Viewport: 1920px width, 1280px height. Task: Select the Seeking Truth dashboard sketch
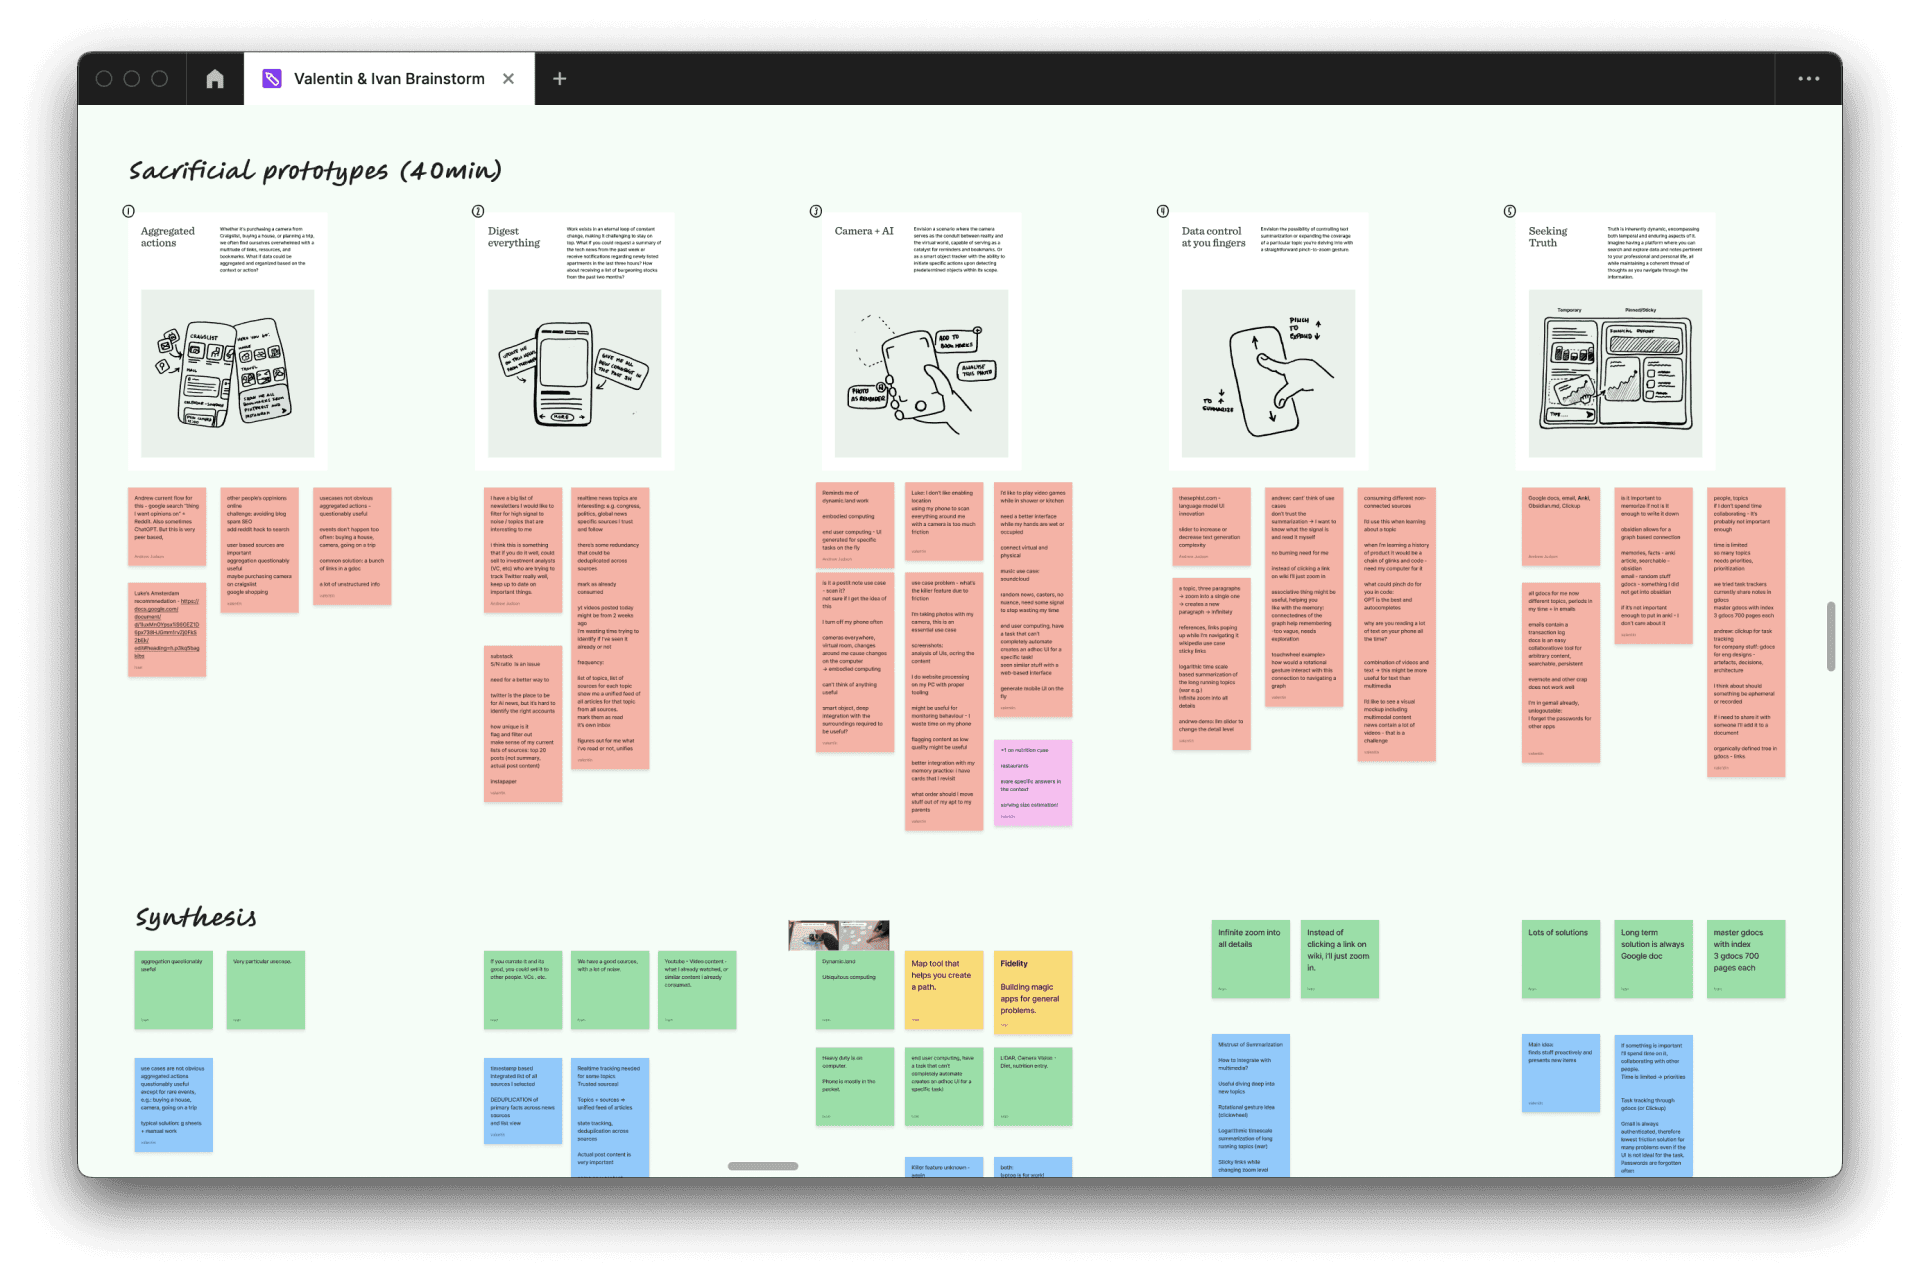point(1615,373)
